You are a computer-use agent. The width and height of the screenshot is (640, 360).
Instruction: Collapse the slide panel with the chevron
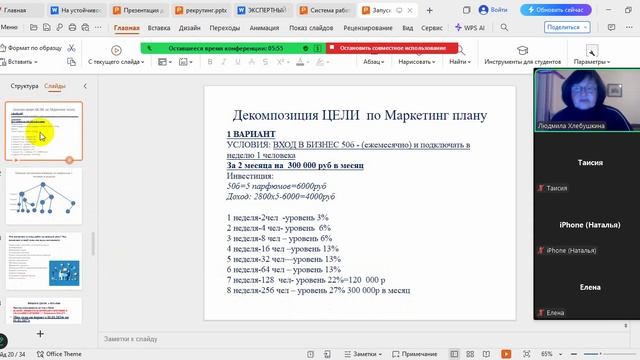pyautogui.click(x=85, y=86)
